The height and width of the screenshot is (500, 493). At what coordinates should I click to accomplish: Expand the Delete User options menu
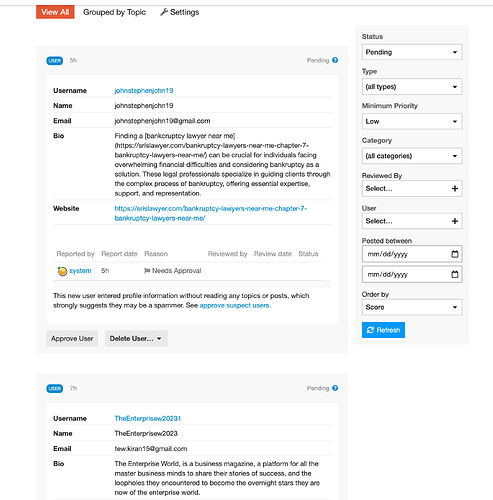tap(136, 339)
